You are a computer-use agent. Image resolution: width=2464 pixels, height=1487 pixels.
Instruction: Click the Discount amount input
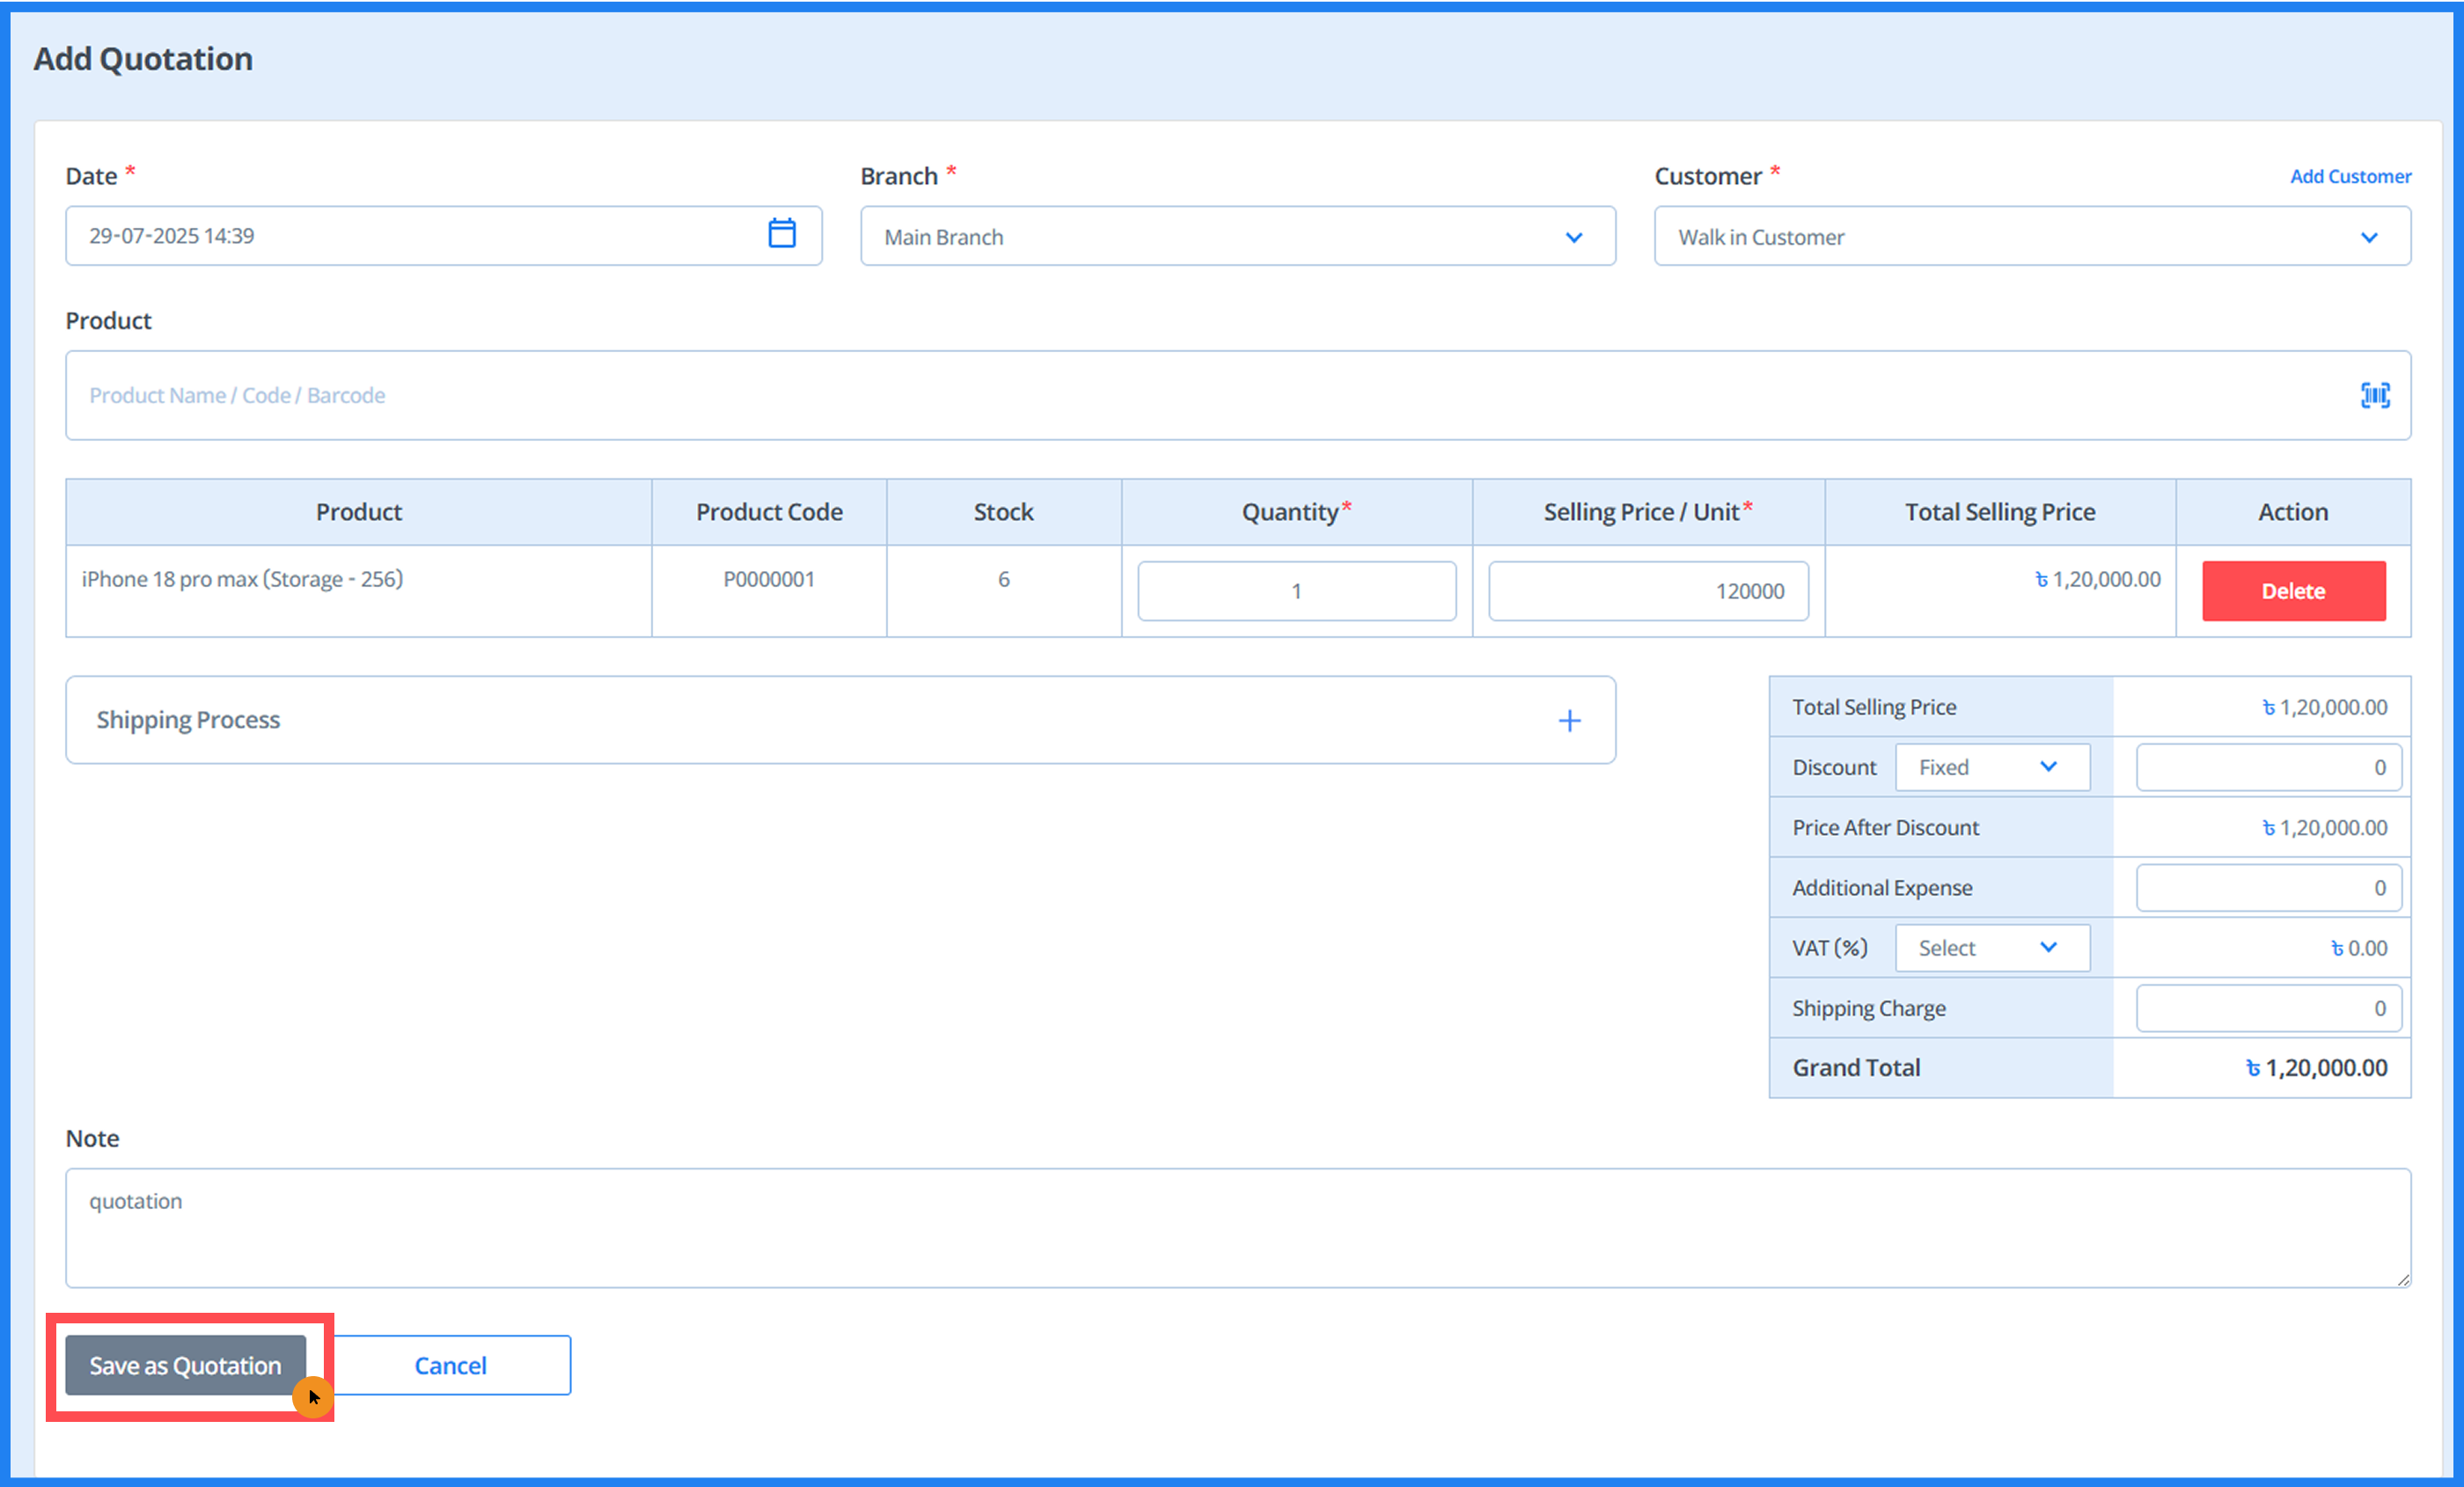pos(2268,767)
